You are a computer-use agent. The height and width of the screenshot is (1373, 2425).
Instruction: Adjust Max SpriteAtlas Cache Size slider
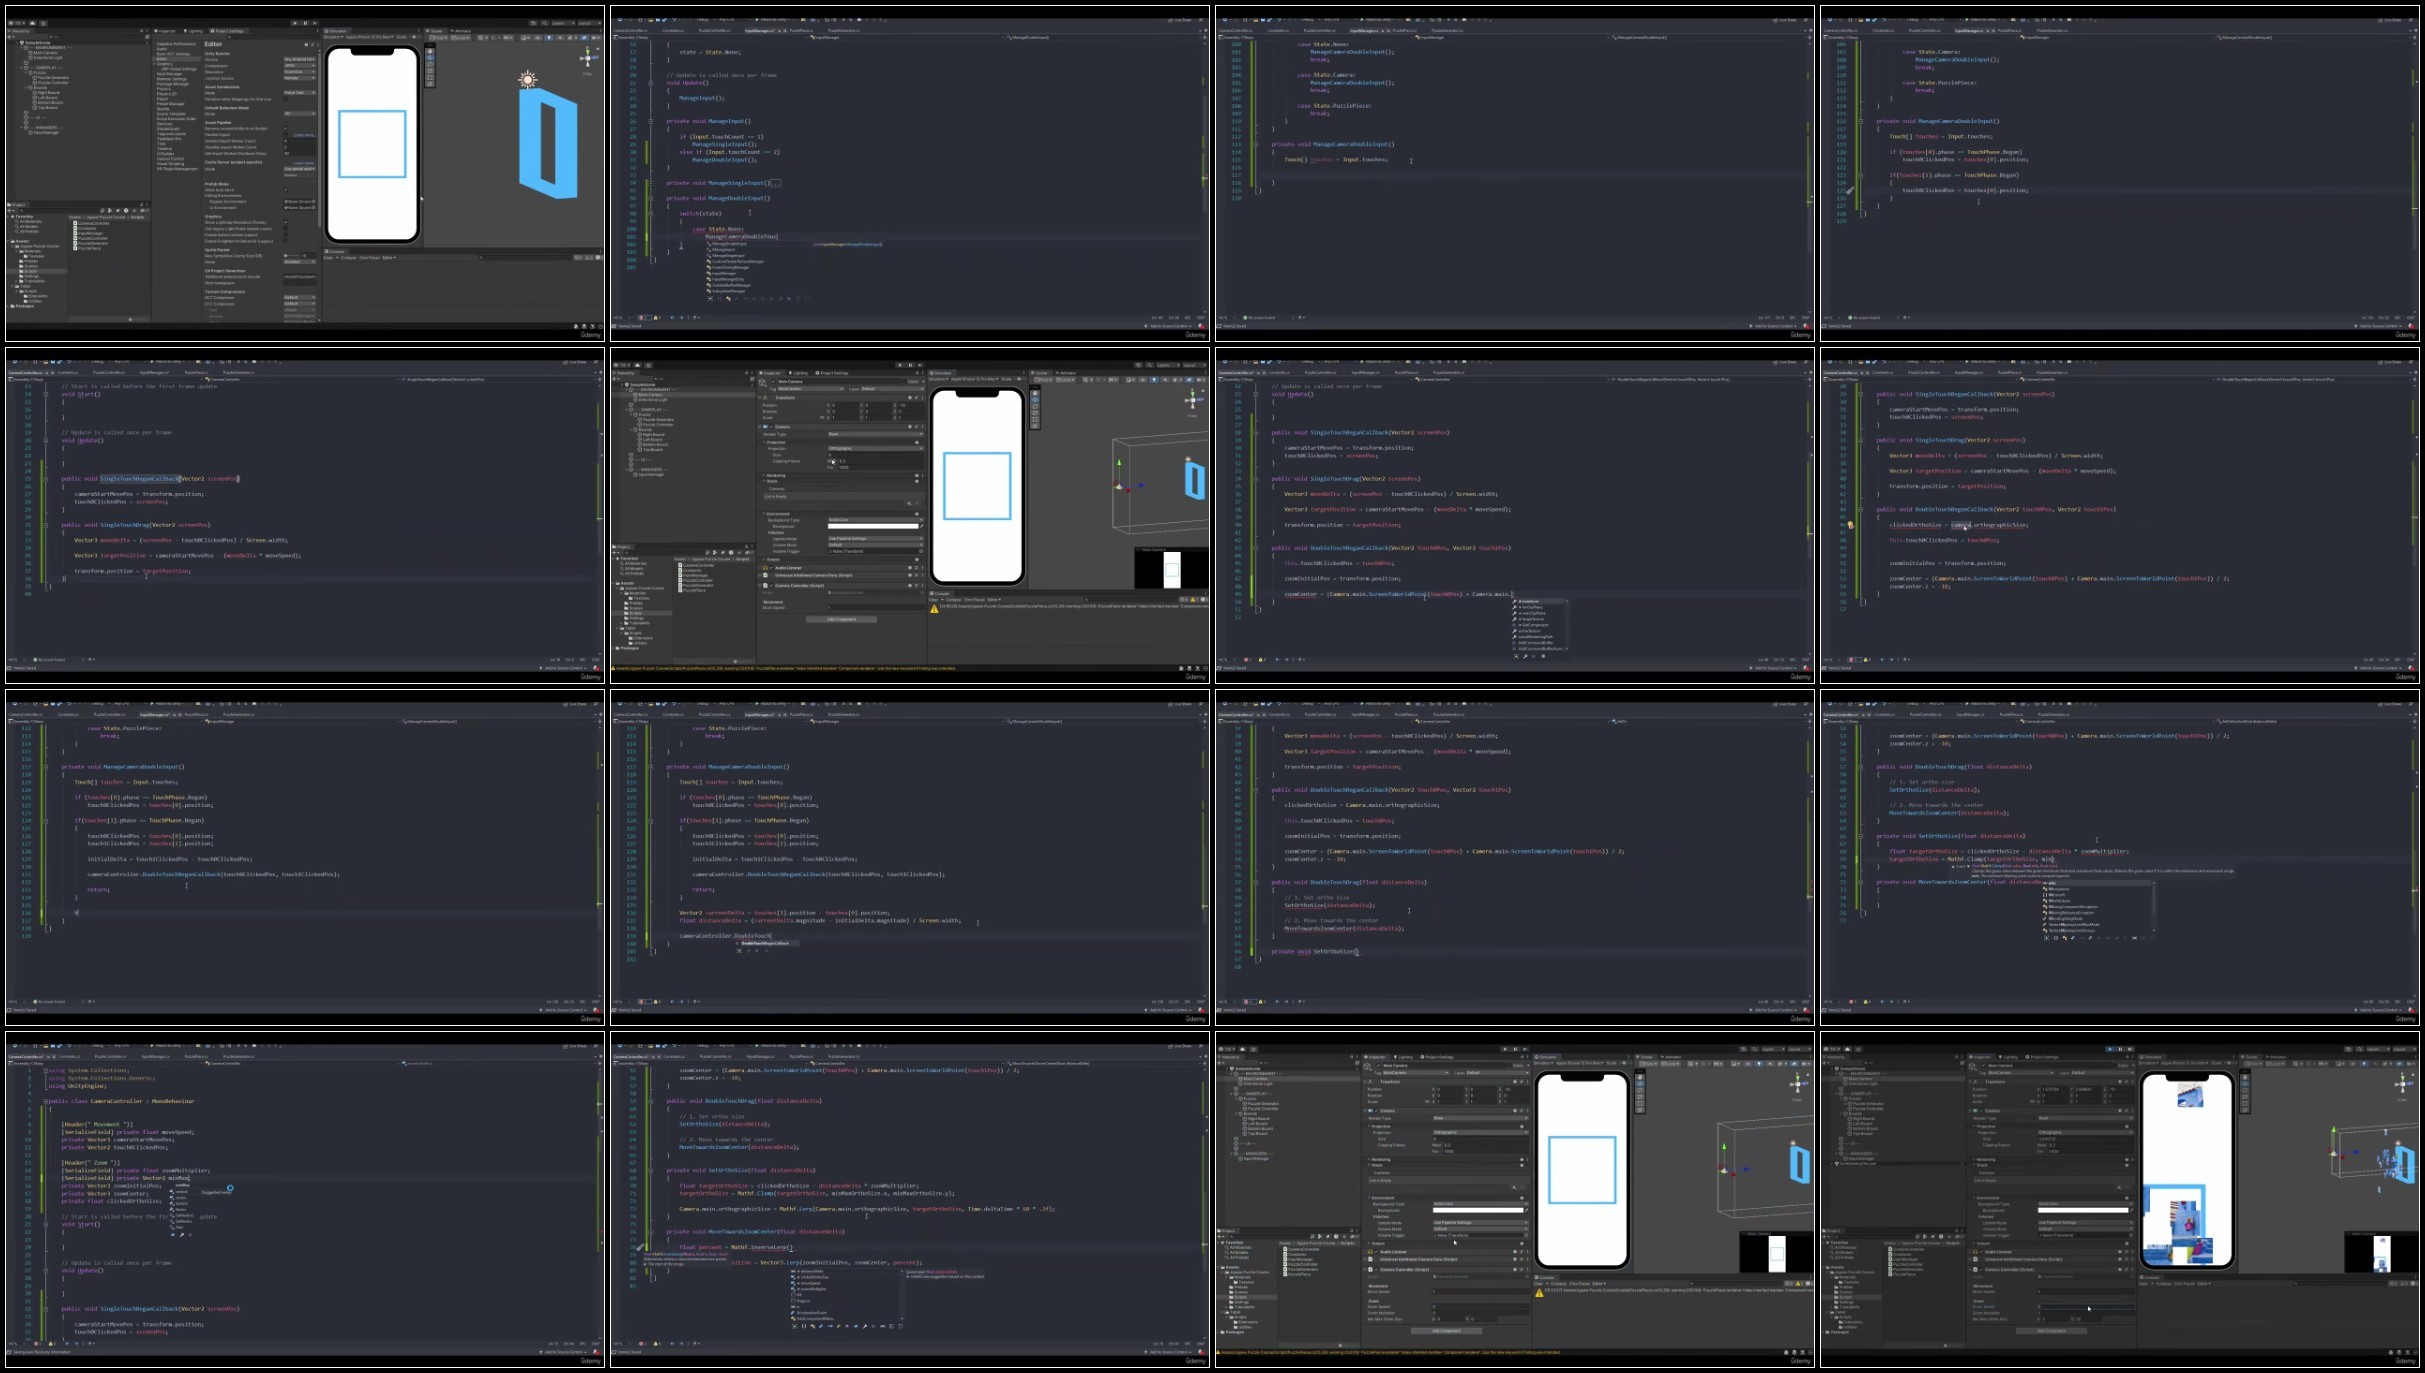coord(292,256)
